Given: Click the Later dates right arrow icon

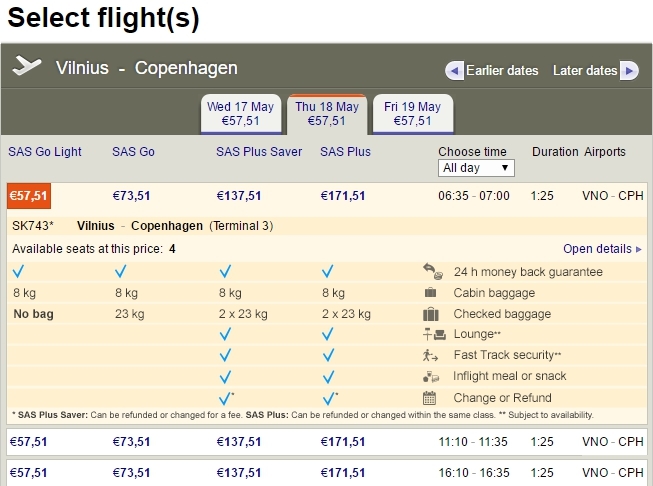Looking at the screenshot, I should pos(628,71).
